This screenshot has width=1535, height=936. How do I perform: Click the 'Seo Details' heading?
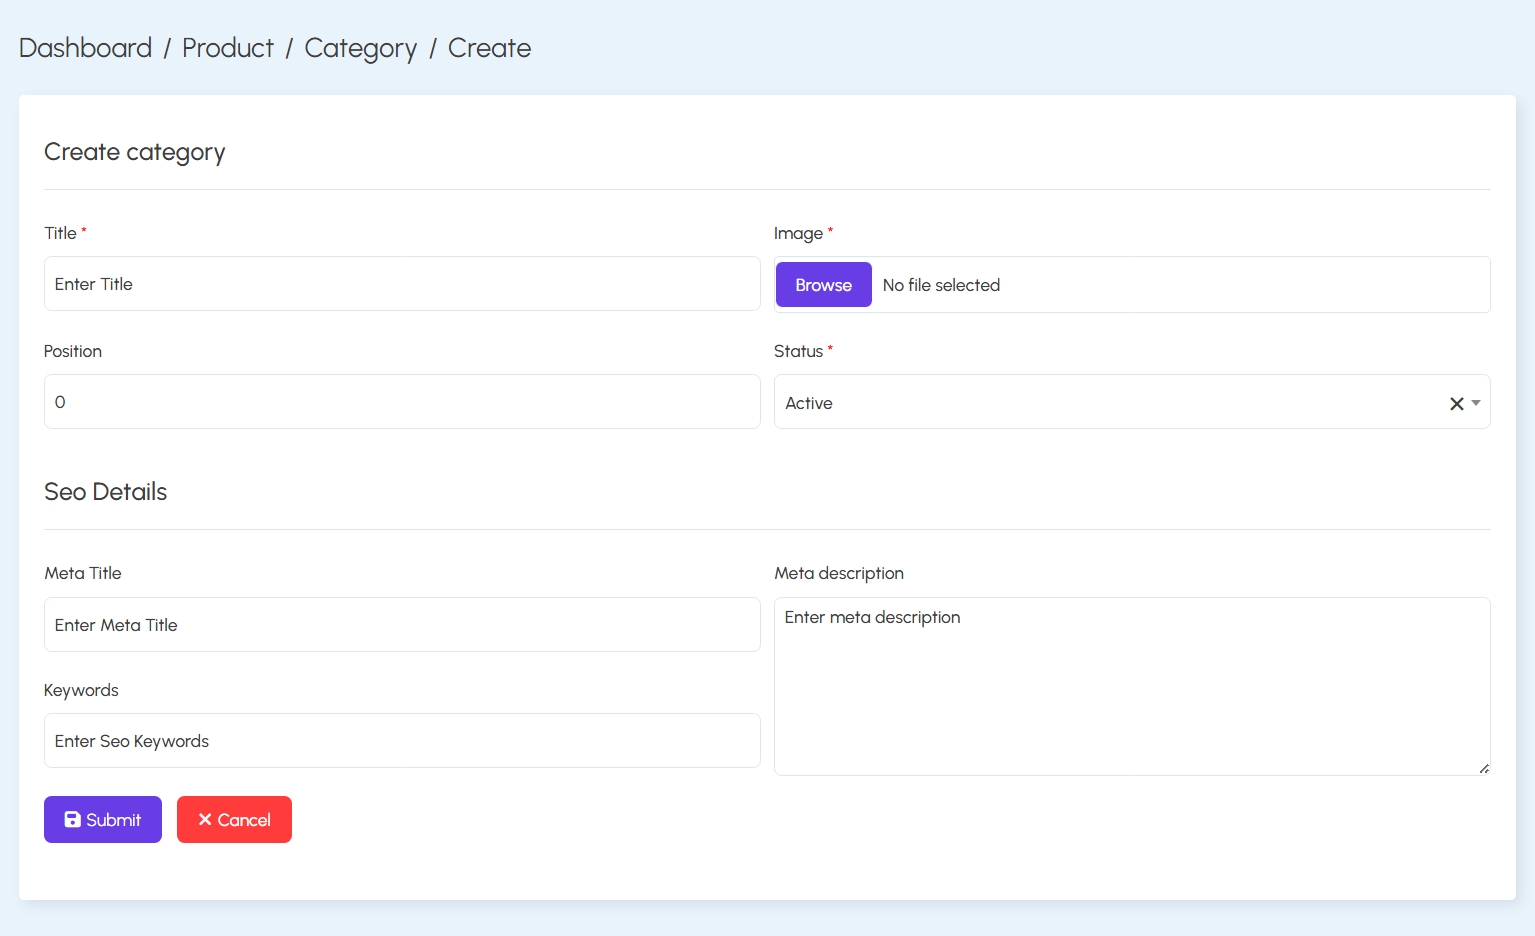[105, 491]
